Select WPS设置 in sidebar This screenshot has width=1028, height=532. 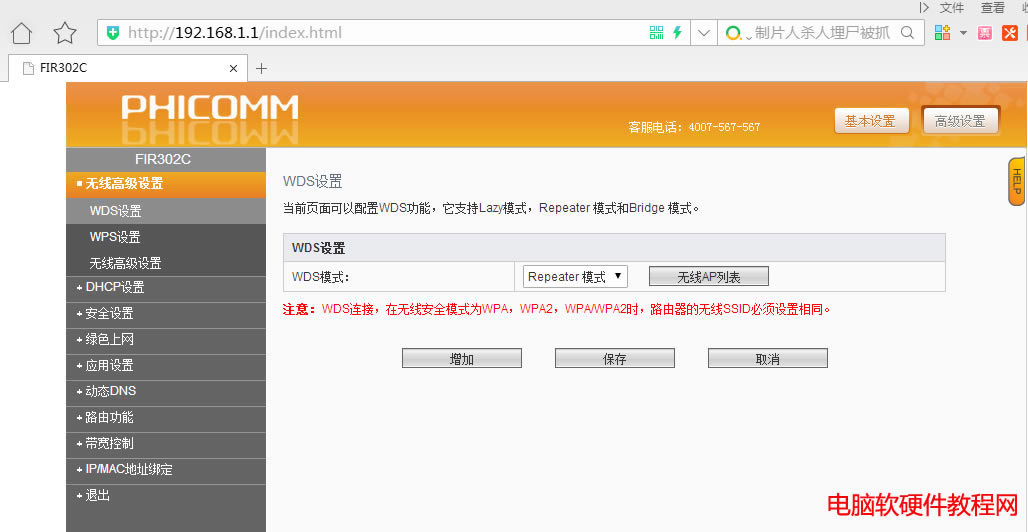click(115, 238)
